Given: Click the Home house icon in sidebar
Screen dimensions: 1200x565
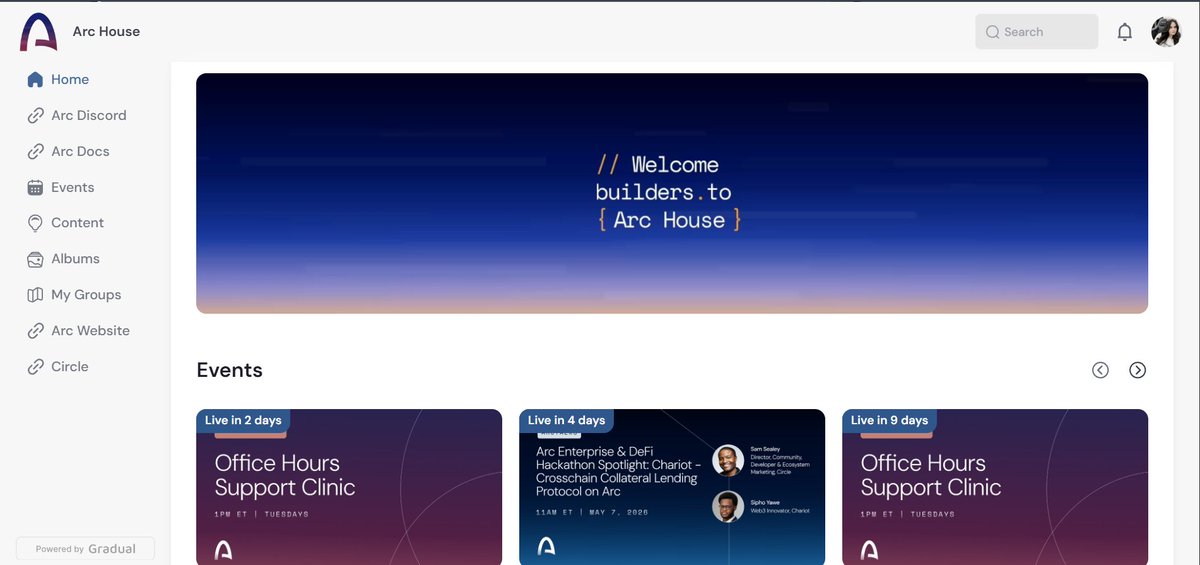Looking at the screenshot, I should point(35,79).
